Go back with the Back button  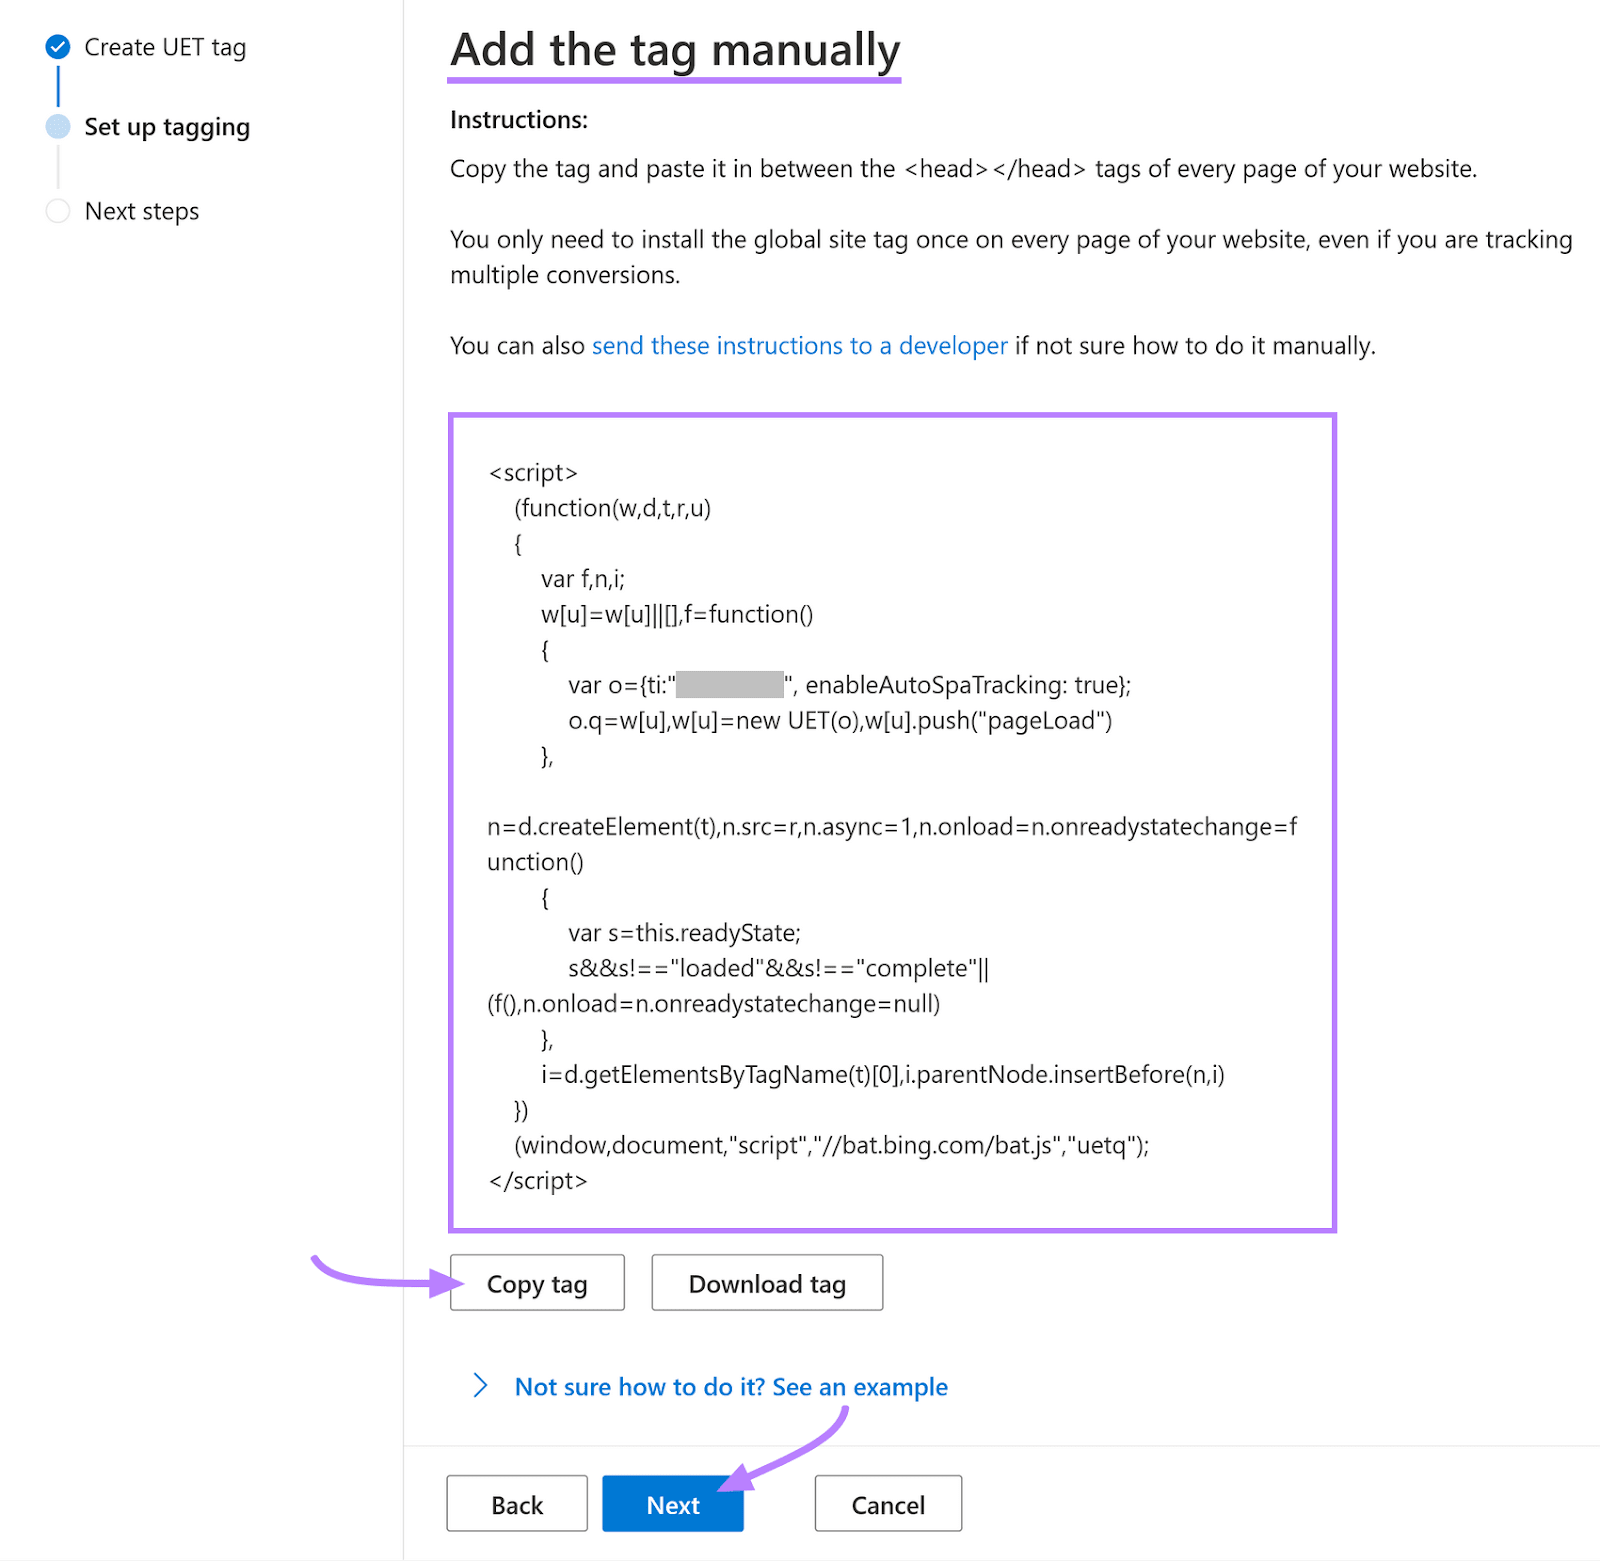pyautogui.click(x=517, y=1504)
